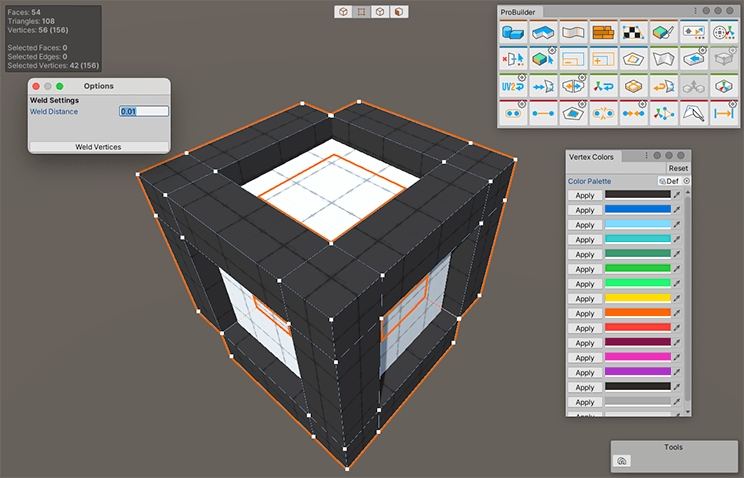Select the ProBuilder tab
Image resolution: width=744 pixels, height=478 pixels.
pos(518,11)
